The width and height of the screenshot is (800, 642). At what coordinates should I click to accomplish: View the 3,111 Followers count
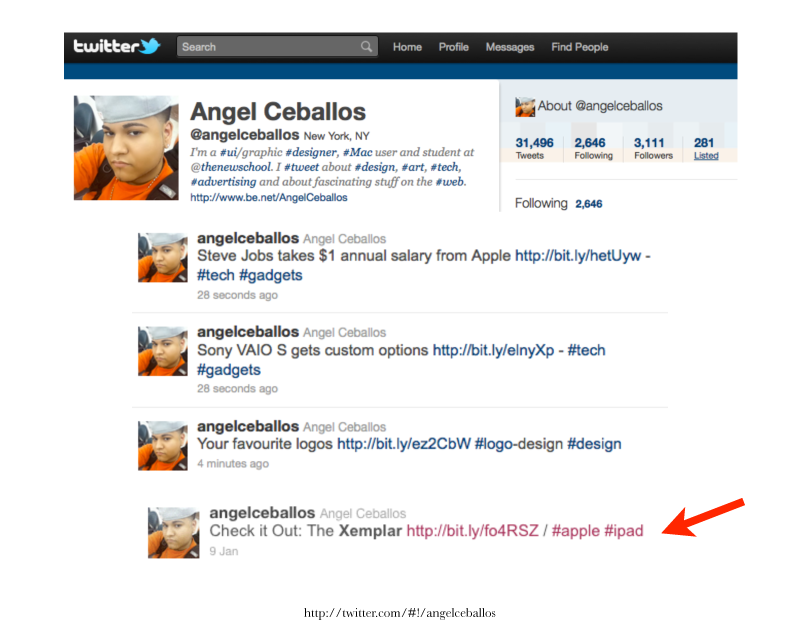(x=653, y=149)
